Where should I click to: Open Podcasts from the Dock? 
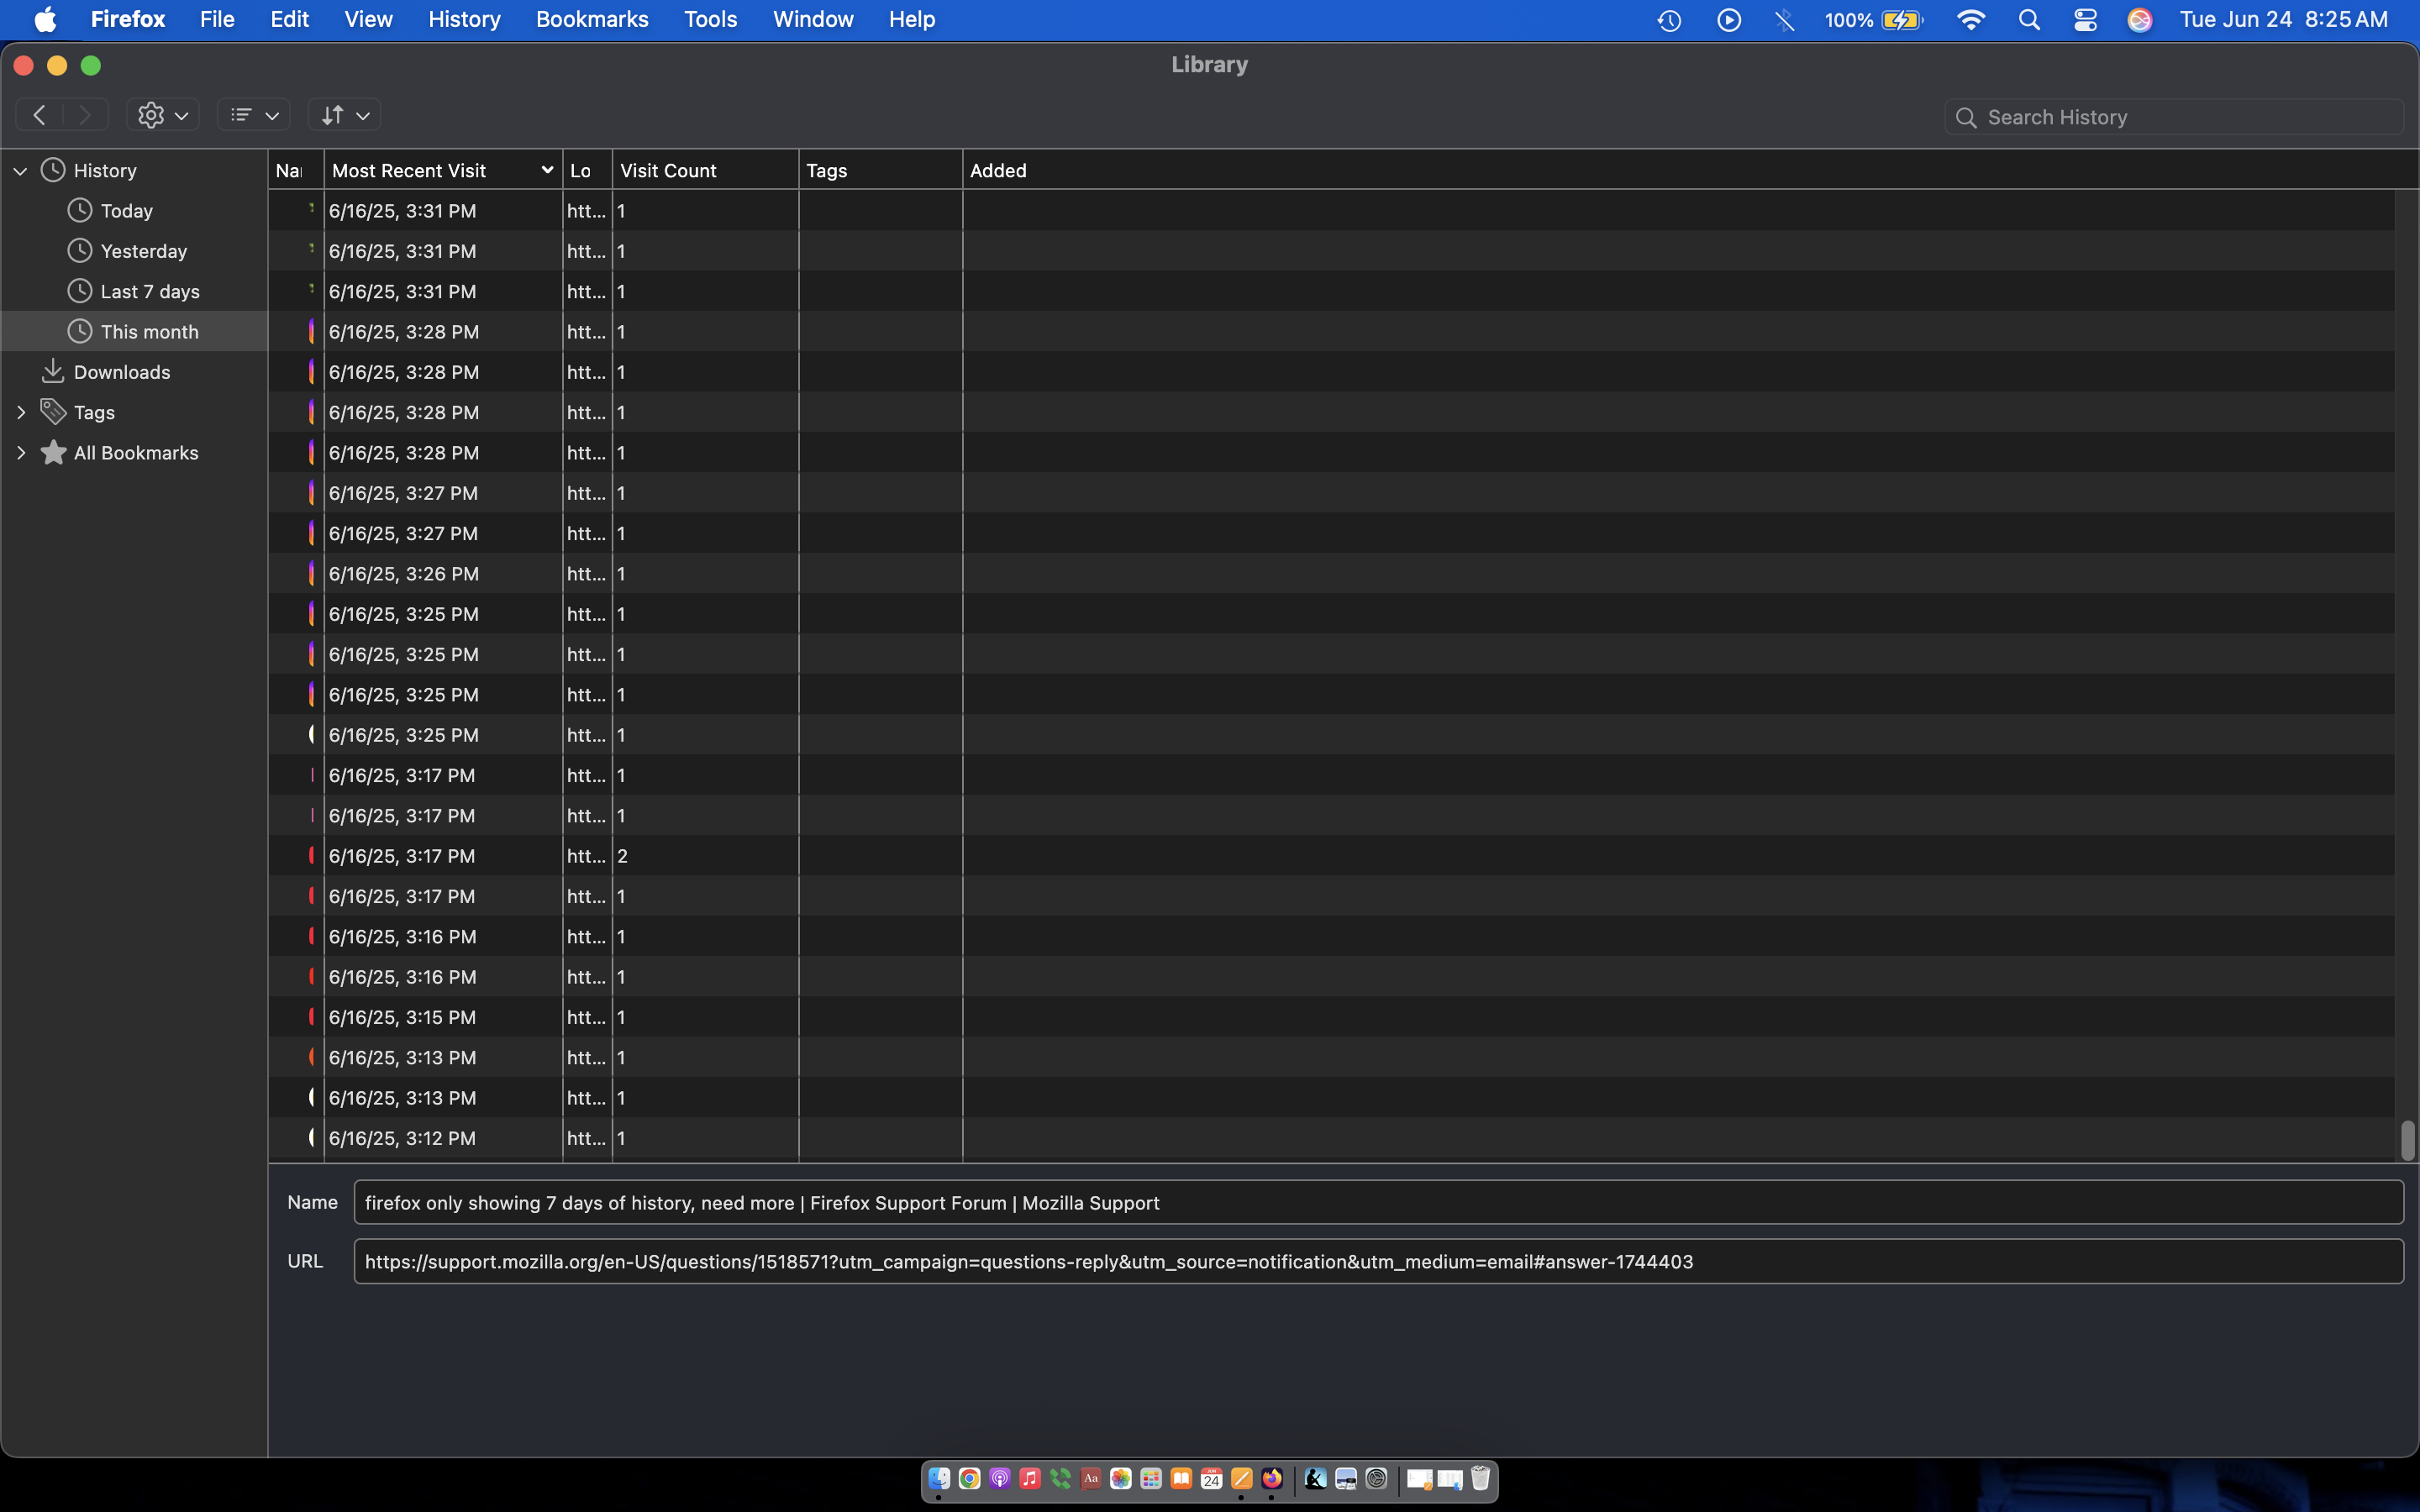point(1000,1478)
